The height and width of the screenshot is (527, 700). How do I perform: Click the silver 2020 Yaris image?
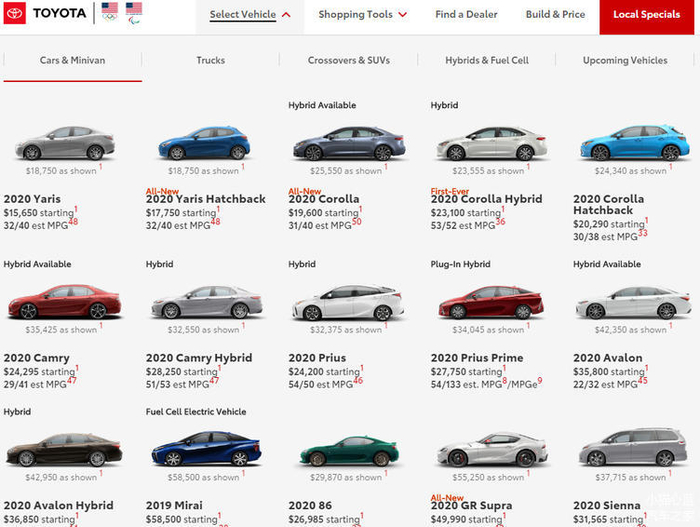coord(65,143)
